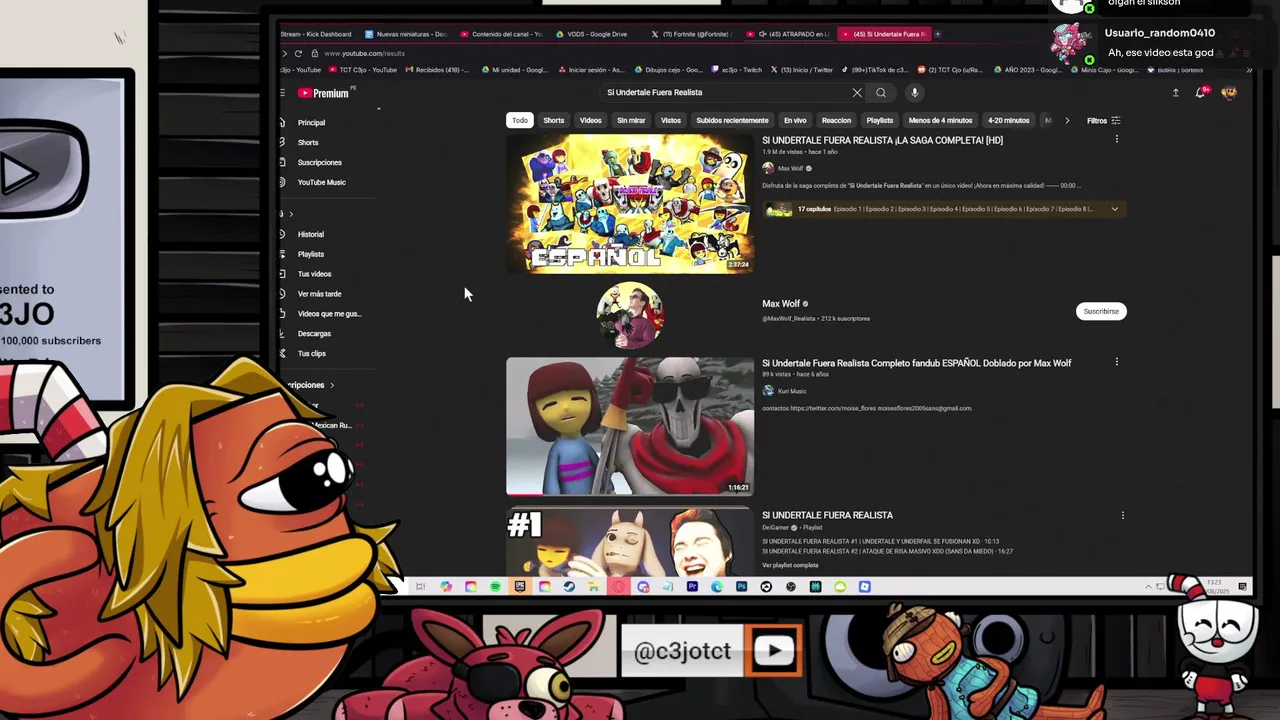Screen dimensions: 1280x720
Task: Click the YouTube play icon beside @c3jotct
Action: tap(774, 652)
